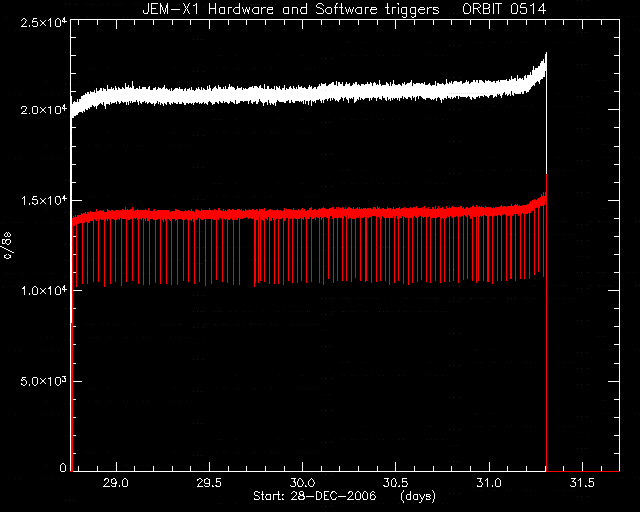The height and width of the screenshot is (512, 640).
Task: Click the 2.5×10⁴ y-axis tick label
Action: [44, 22]
